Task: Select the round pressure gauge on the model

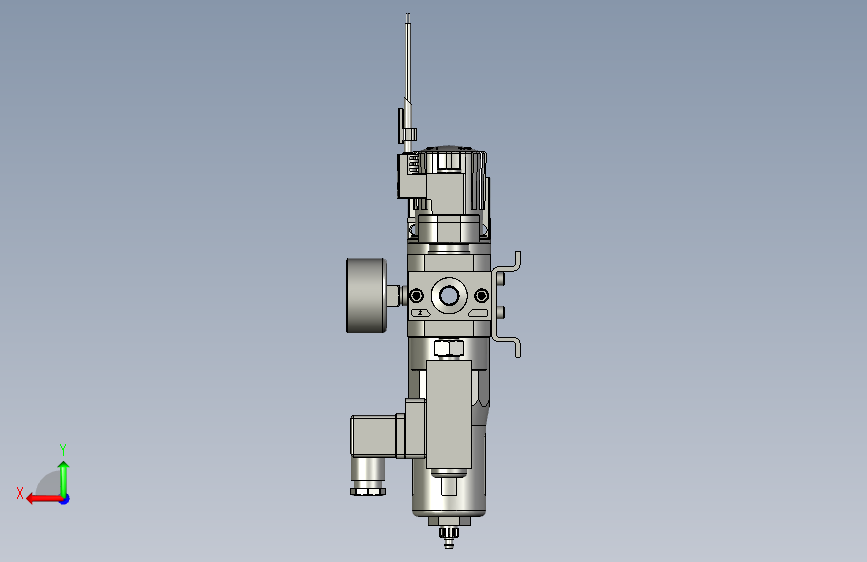Action: pyautogui.click(x=366, y=295)
